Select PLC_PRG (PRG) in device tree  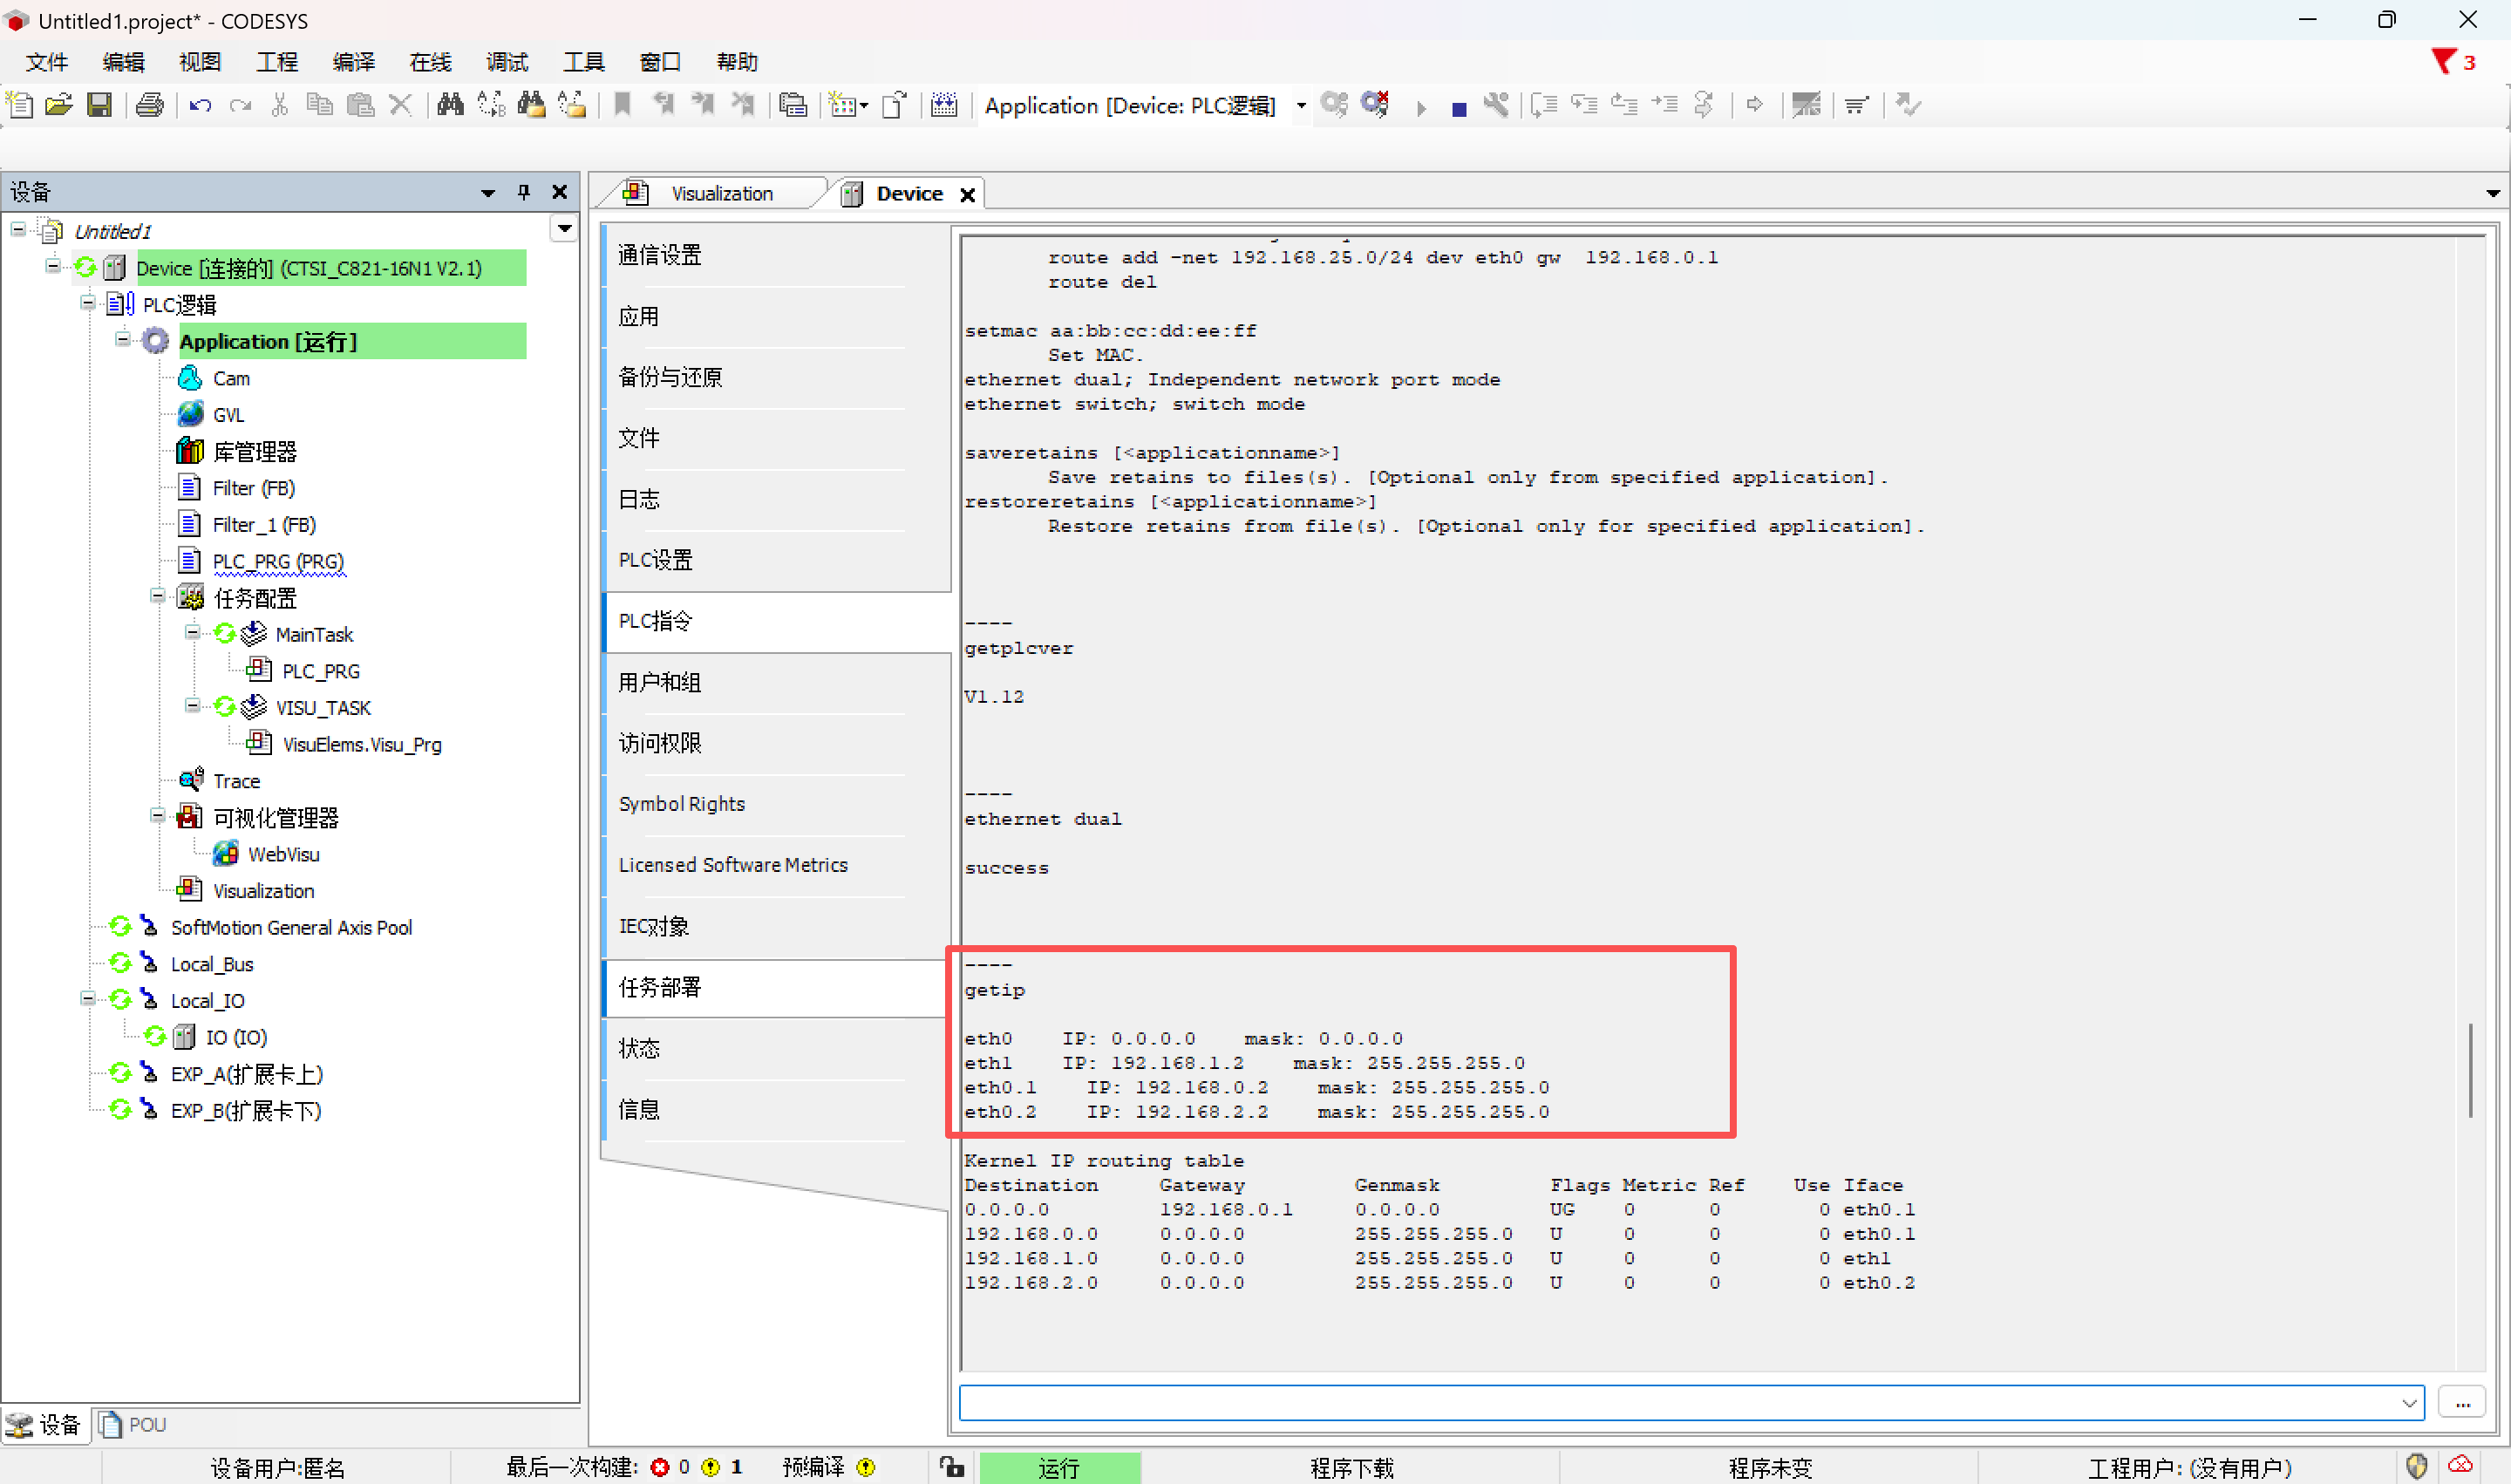pos(278,561)
